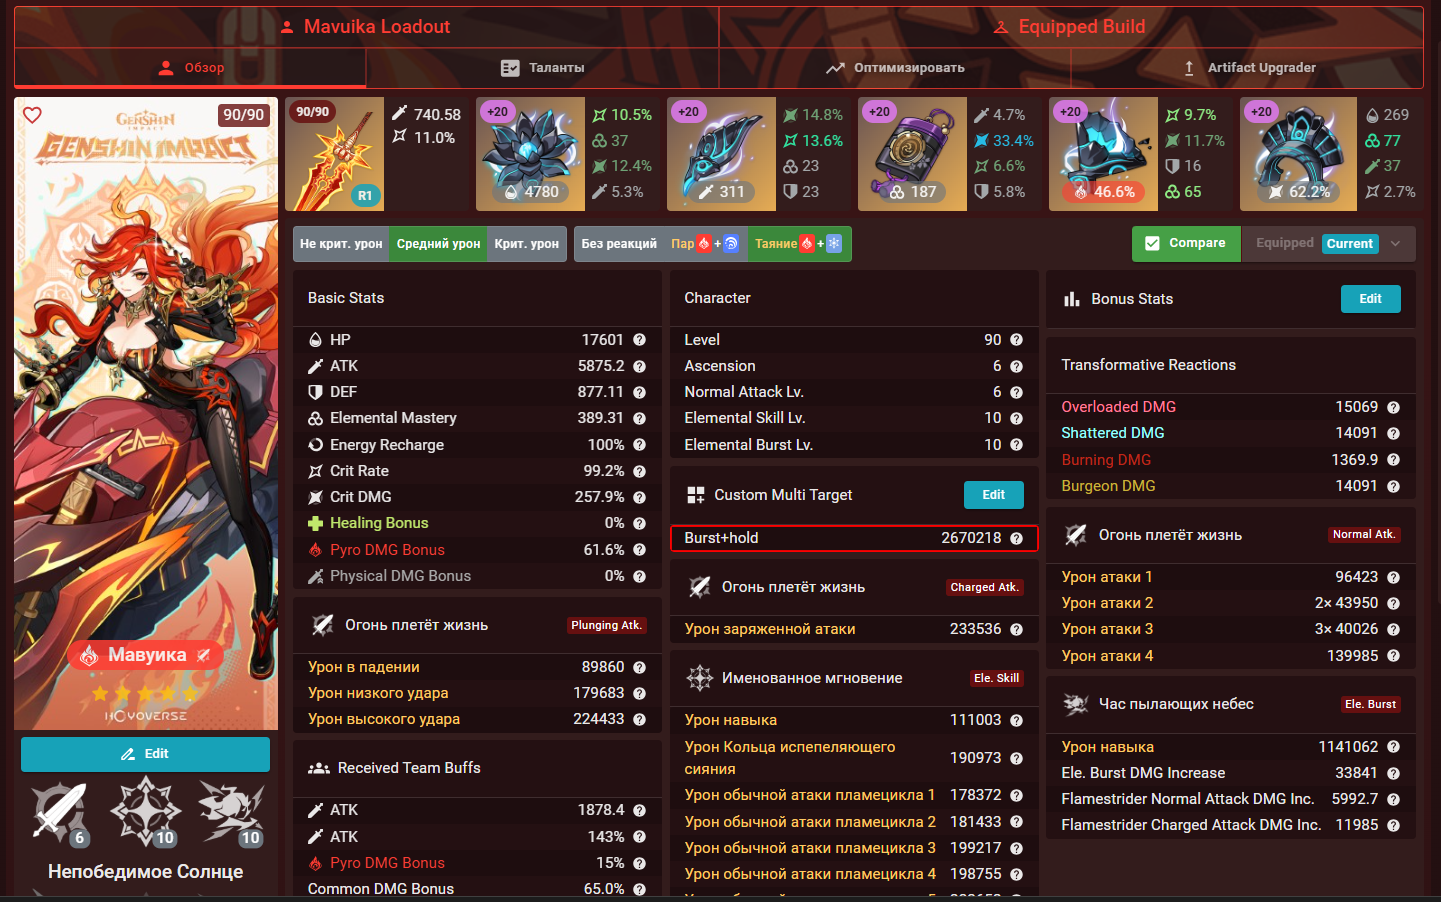Click the help icon beside Burst+hold value
The image size is (1441, 902).
click(1016, 538)
